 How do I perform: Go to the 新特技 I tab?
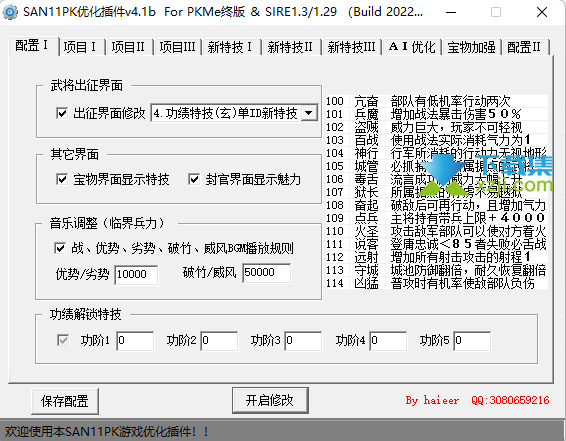(231, 47)
